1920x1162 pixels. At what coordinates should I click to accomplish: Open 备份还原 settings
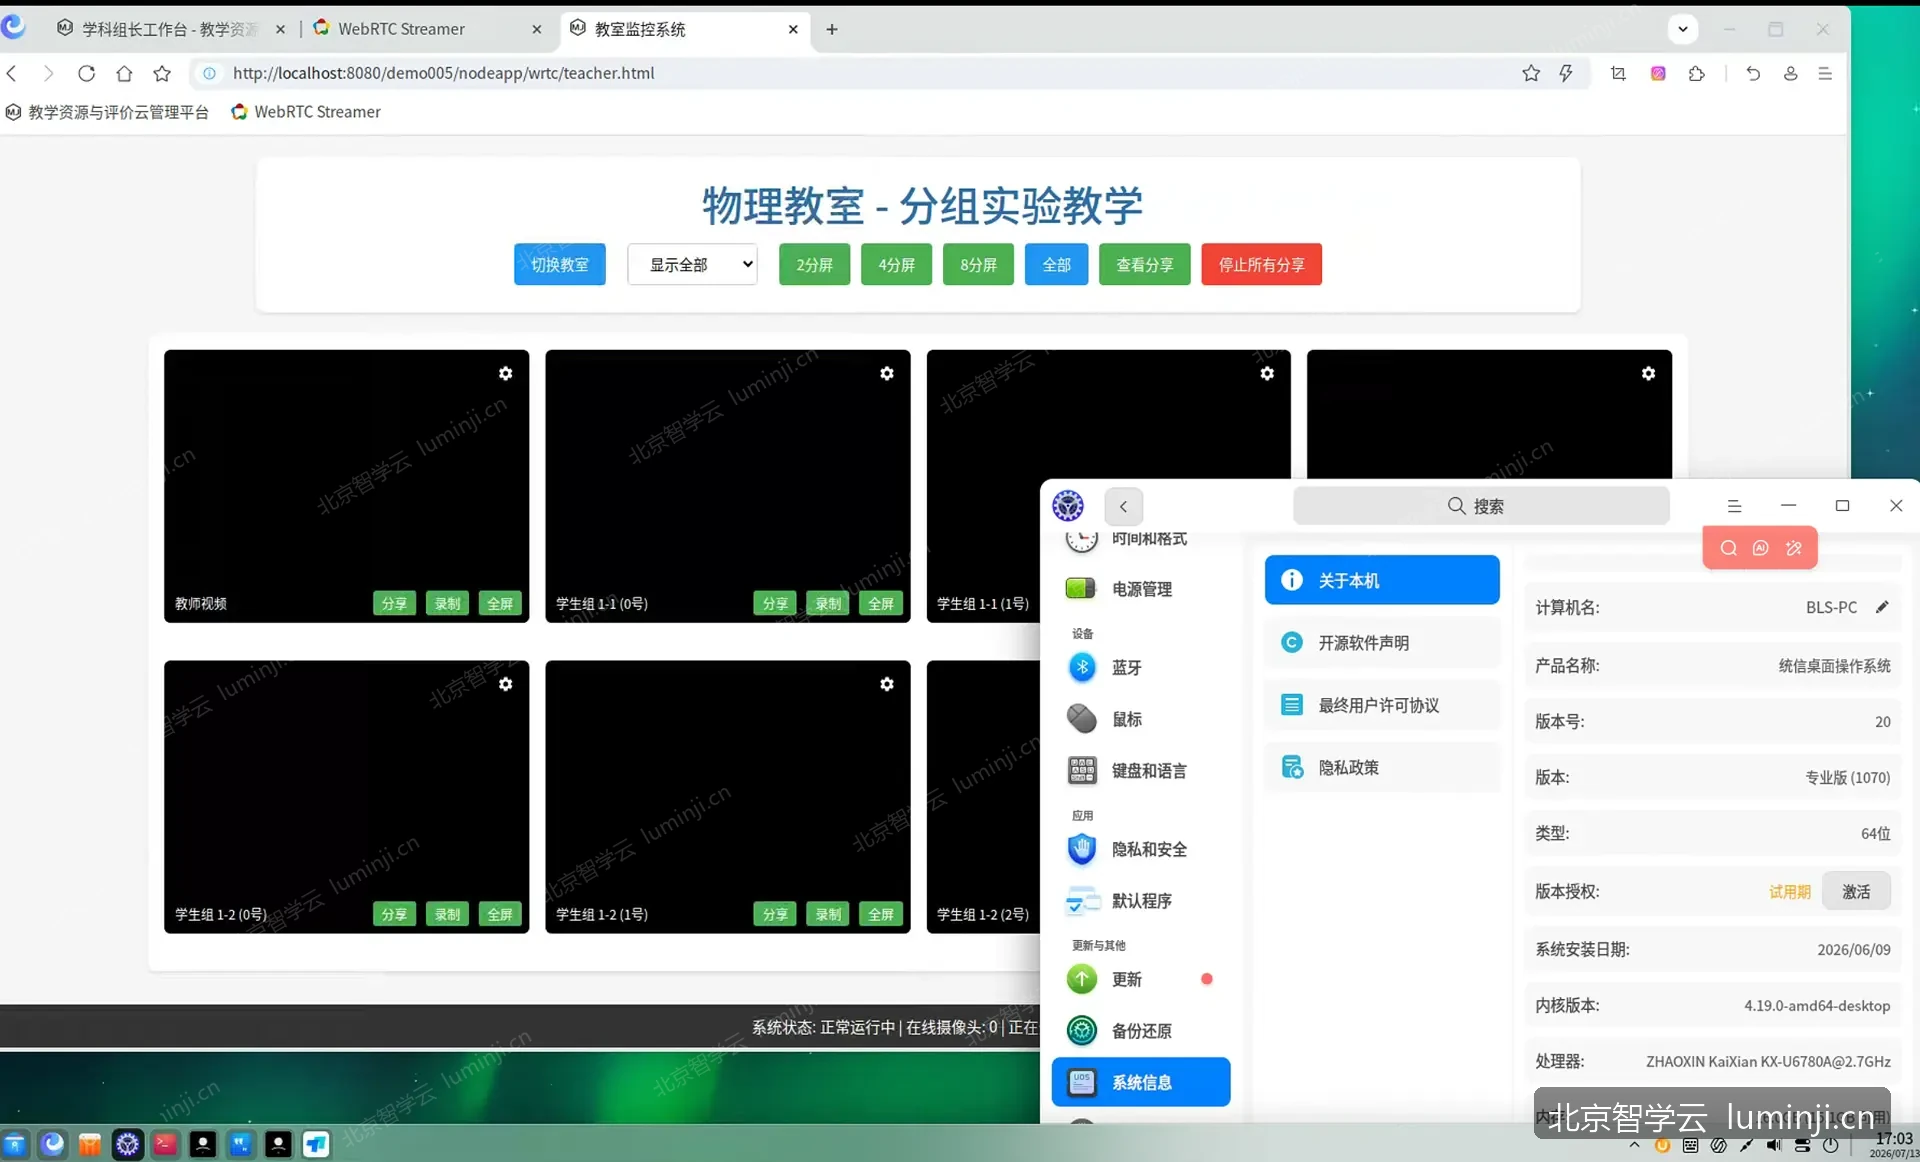point(1141,1031)
